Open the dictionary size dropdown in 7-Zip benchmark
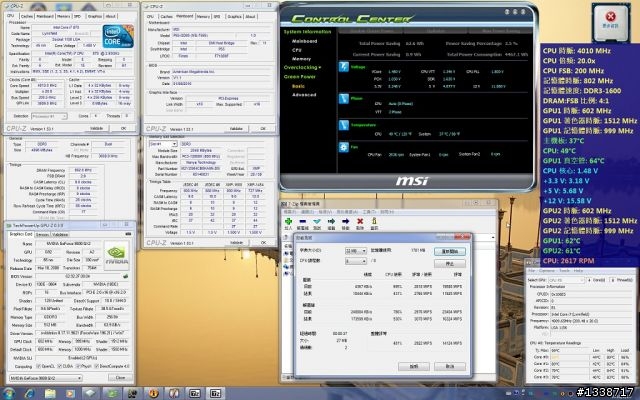This screenshot has height=400, width=640. 356,251
